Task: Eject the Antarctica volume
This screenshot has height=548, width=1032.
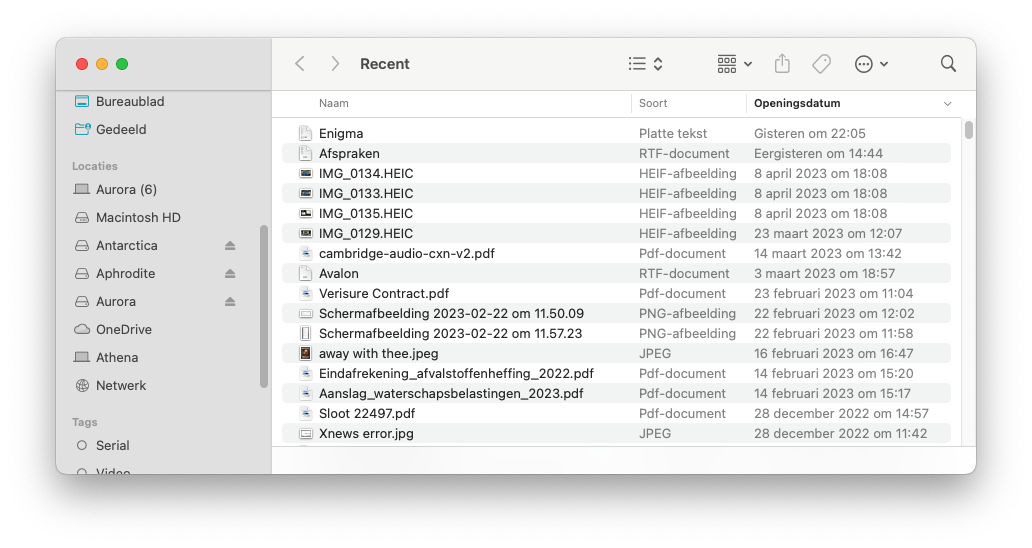Action: coord(230,246)
